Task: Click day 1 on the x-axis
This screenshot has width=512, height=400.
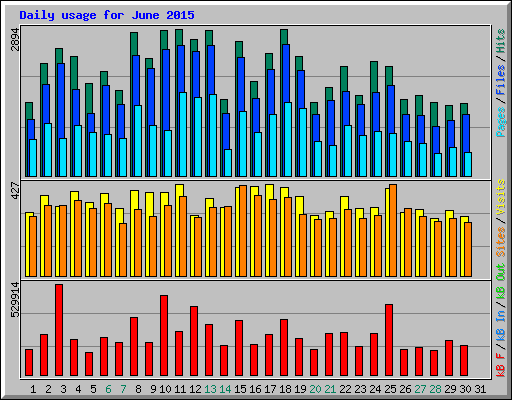Action: pyautogui.click(x=33, y=389)
